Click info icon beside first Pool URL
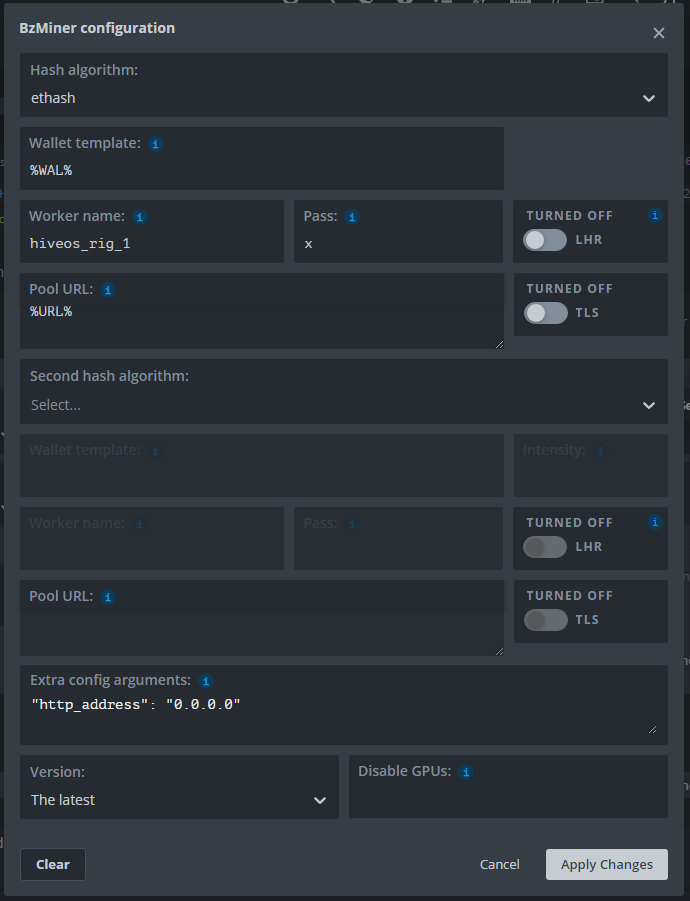This screenshot has height=901, width=690. pyautogui.click(x=109, y=290)
